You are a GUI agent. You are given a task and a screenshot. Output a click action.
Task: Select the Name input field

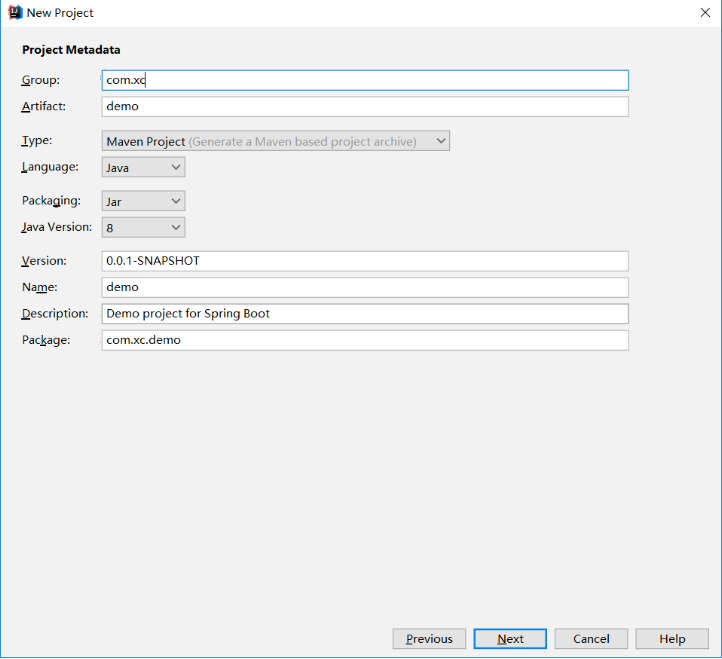pos(365,287)
